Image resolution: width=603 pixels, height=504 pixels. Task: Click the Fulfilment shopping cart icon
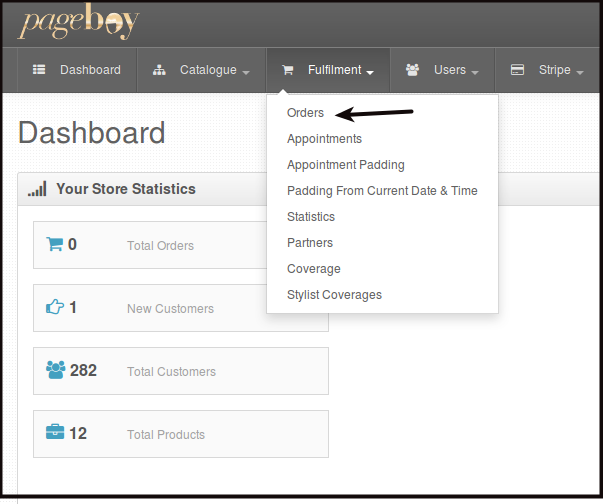[x=288, y=70]
